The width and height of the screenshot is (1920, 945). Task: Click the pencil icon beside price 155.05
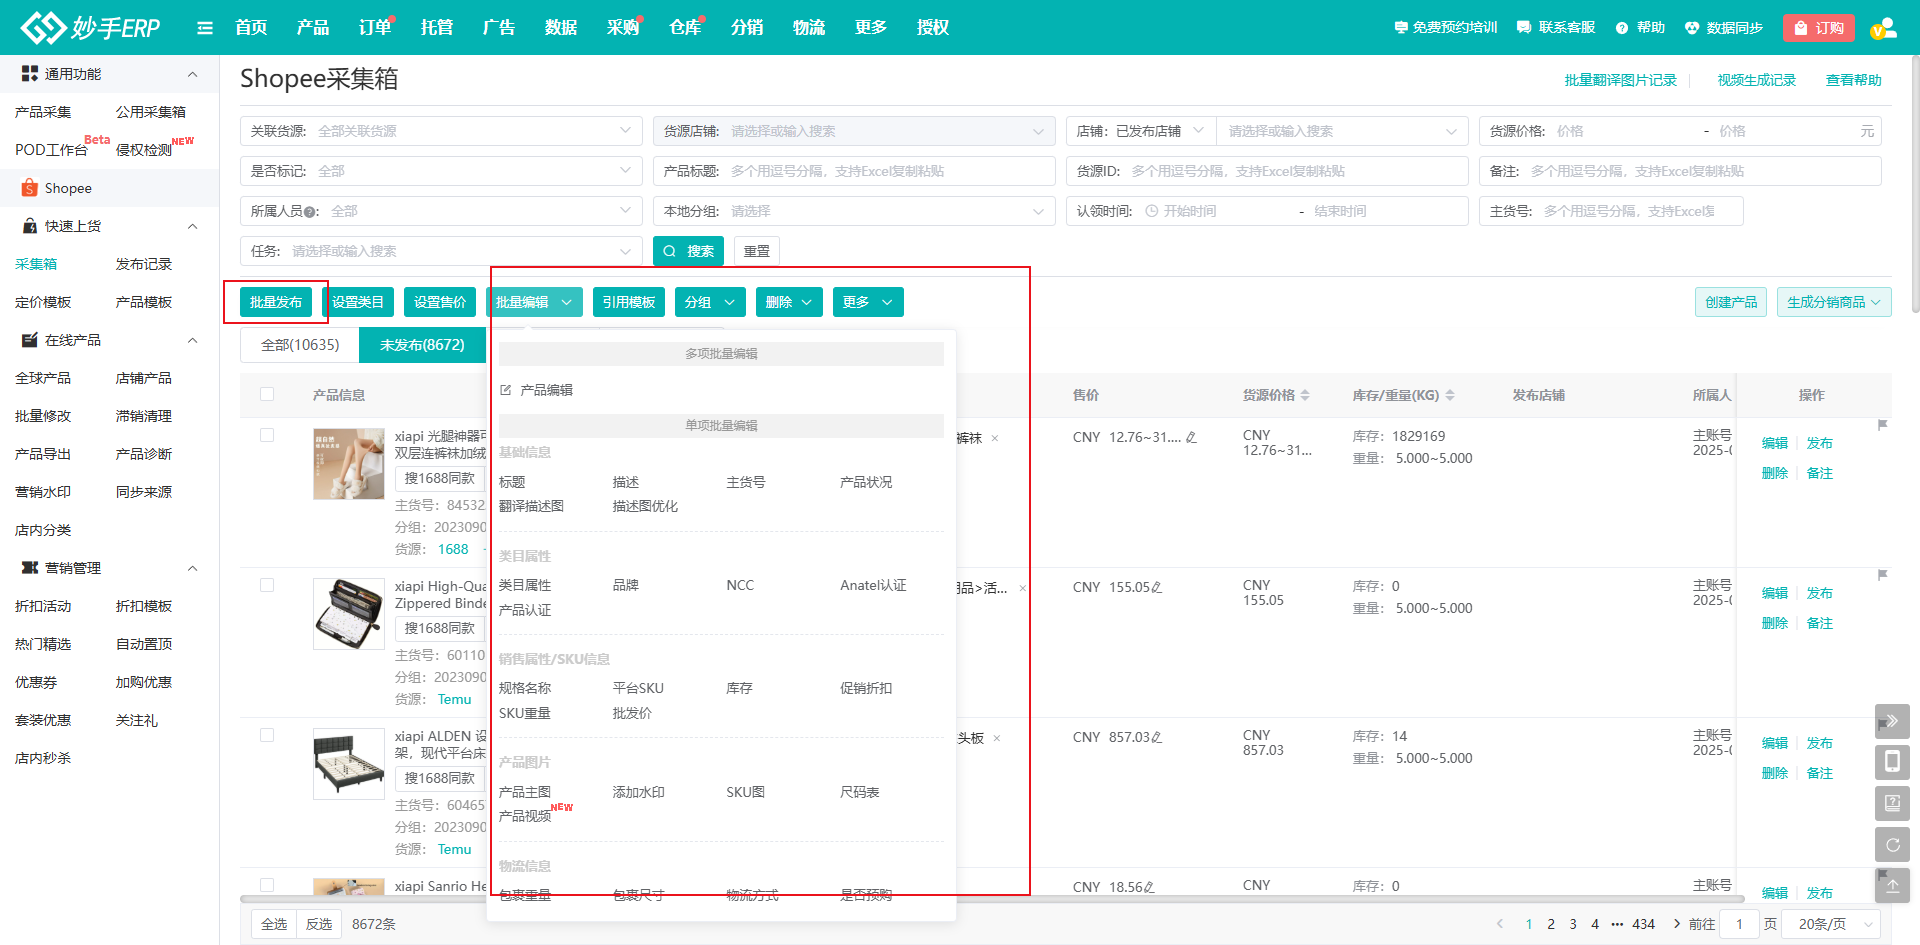pyautogui.click(x=1157, y=588)
